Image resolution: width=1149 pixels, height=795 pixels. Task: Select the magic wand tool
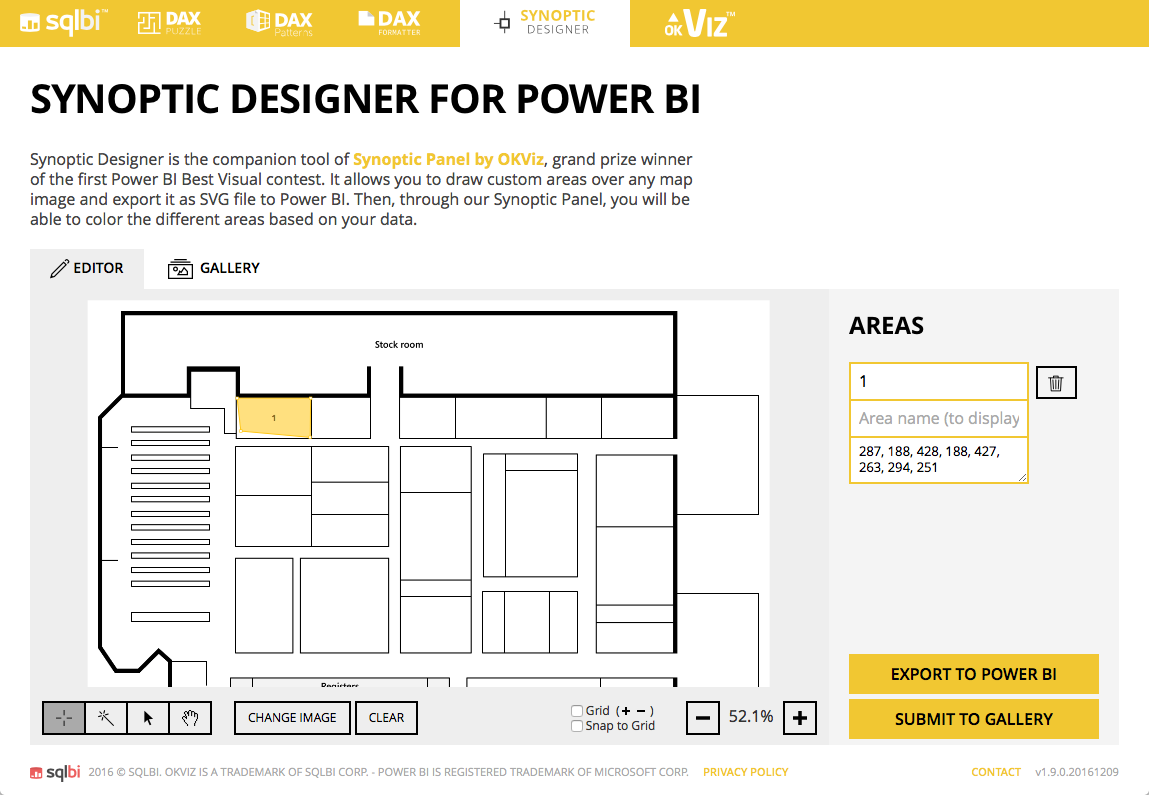click(x=106, y=718)
